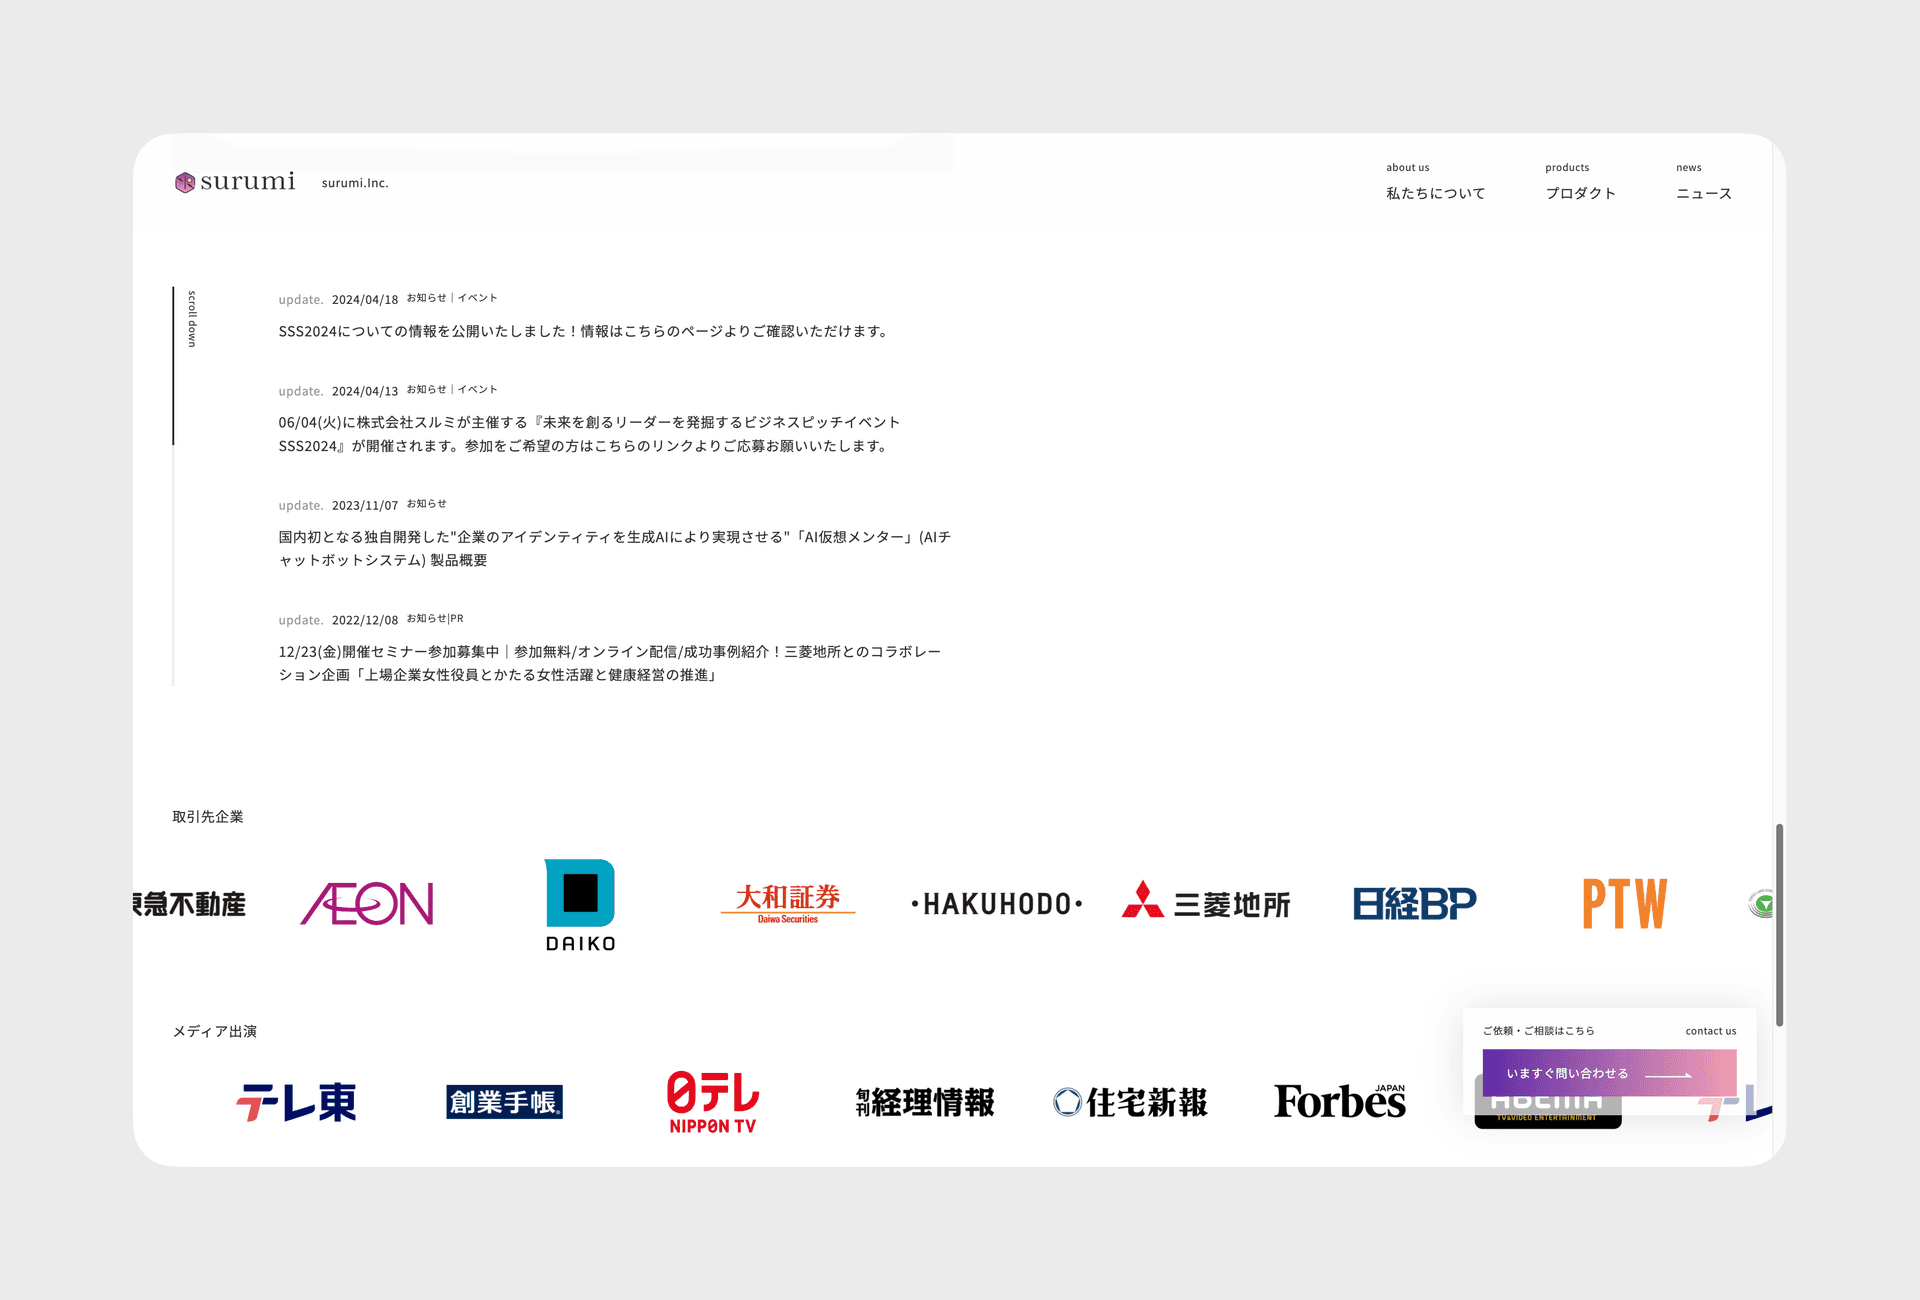Open the 12/23 seminar recruitment news item
This screenshot has width=1920, height=1300.
609,663
